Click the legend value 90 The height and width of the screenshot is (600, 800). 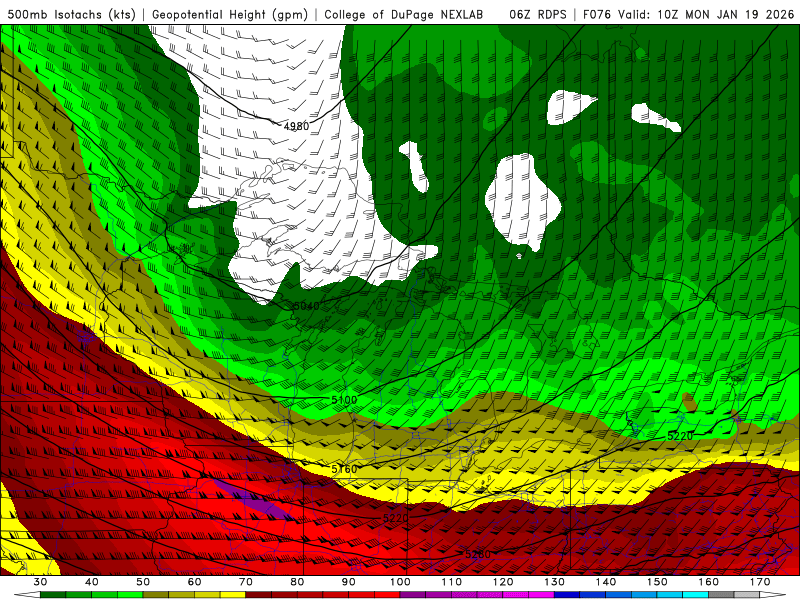(x=349, y=582)
